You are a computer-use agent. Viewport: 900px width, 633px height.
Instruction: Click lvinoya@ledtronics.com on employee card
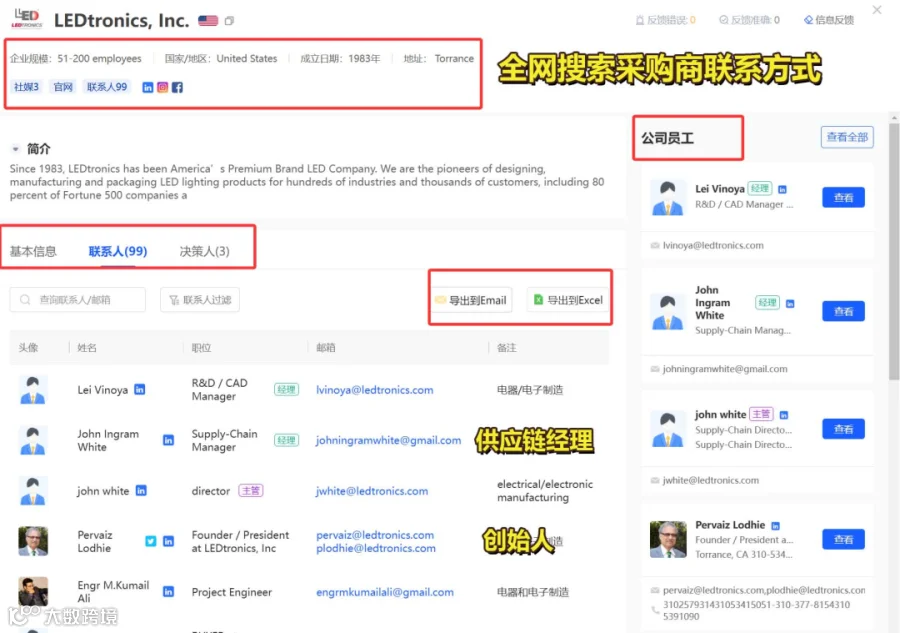click(713, 245)
